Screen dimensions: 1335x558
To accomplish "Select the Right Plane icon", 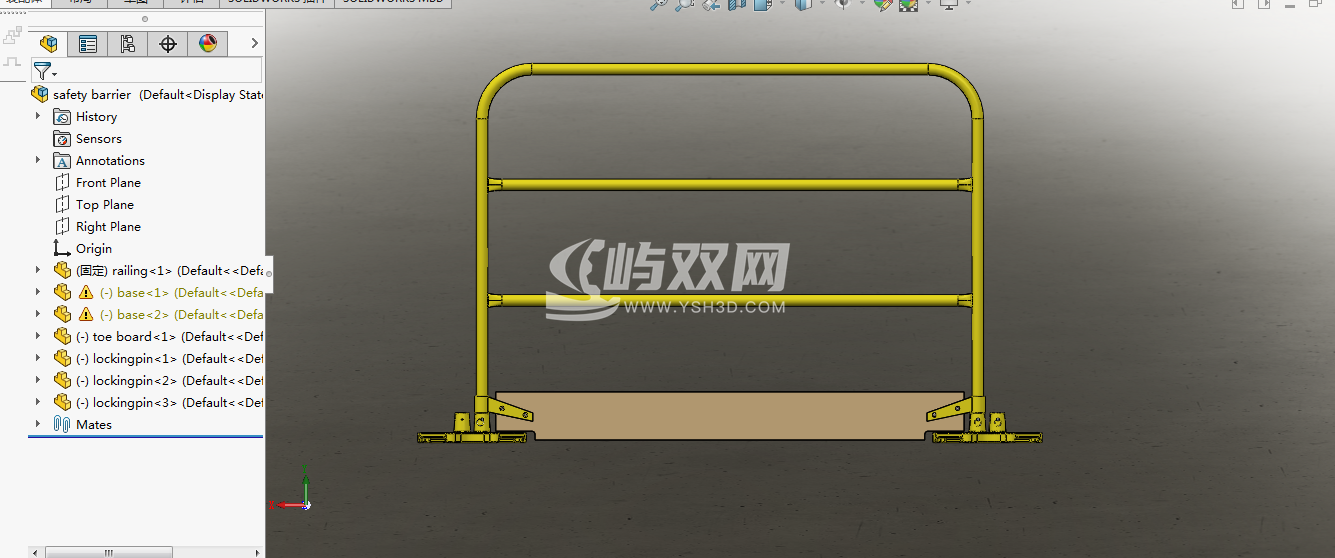I will [x=62, y=227].
